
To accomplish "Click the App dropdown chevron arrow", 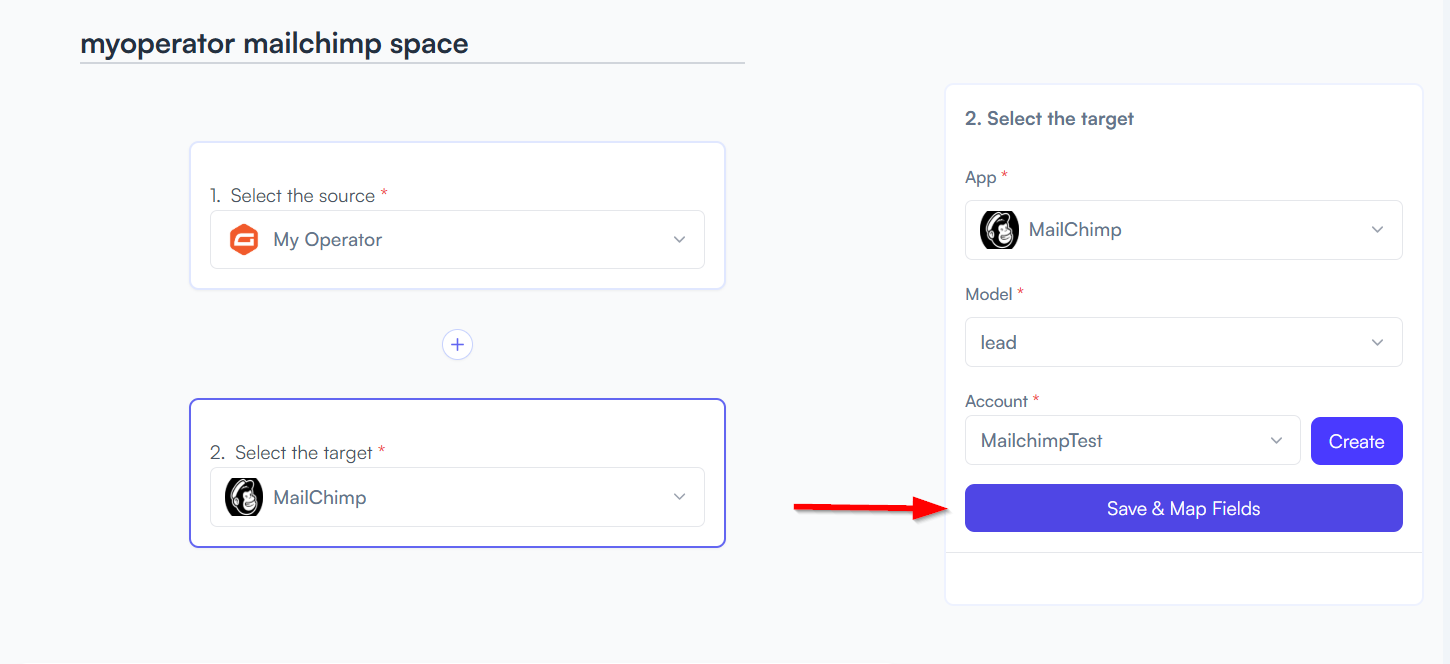I will pyautogui.click(x=1377, y=230).
